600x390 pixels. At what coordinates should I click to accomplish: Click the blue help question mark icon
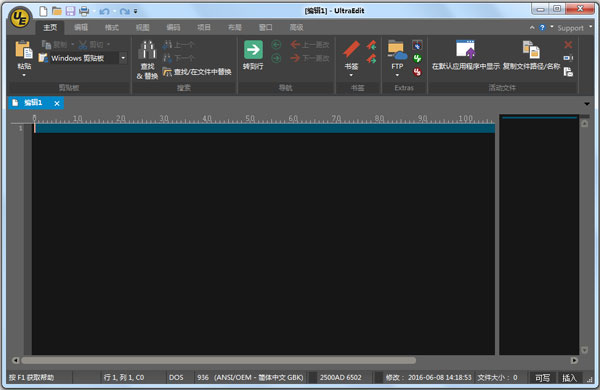[x=542, y=28]
